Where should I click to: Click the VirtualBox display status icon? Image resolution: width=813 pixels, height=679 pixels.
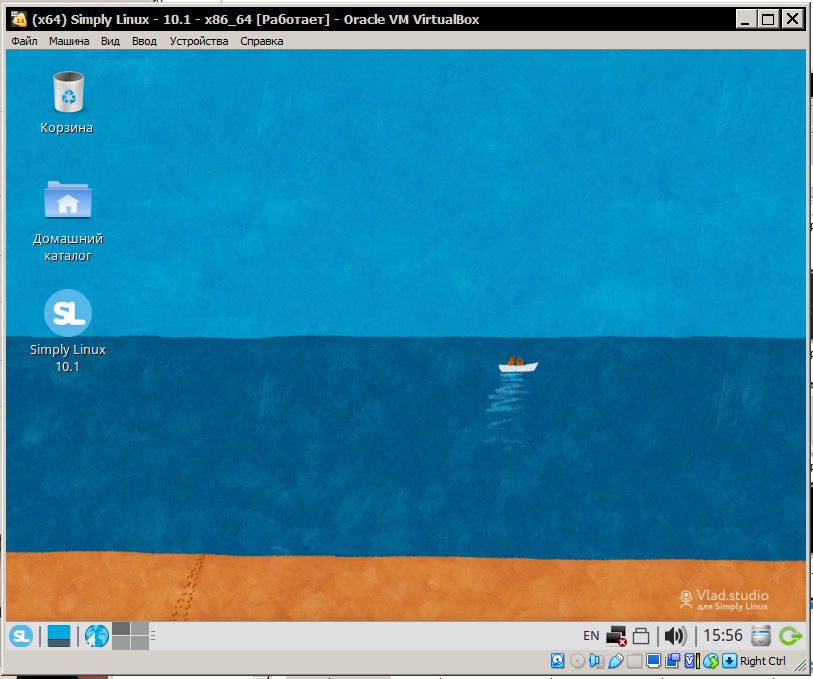pyautogui.click(x=653, y=661)
